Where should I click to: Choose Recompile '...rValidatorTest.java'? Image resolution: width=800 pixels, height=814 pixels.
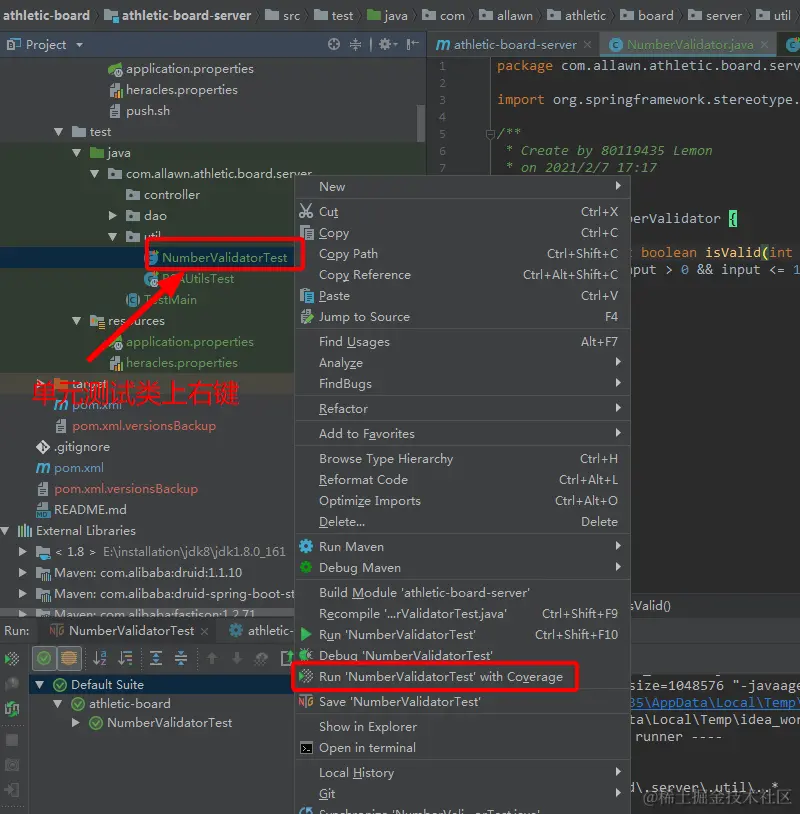click(463, 614)
